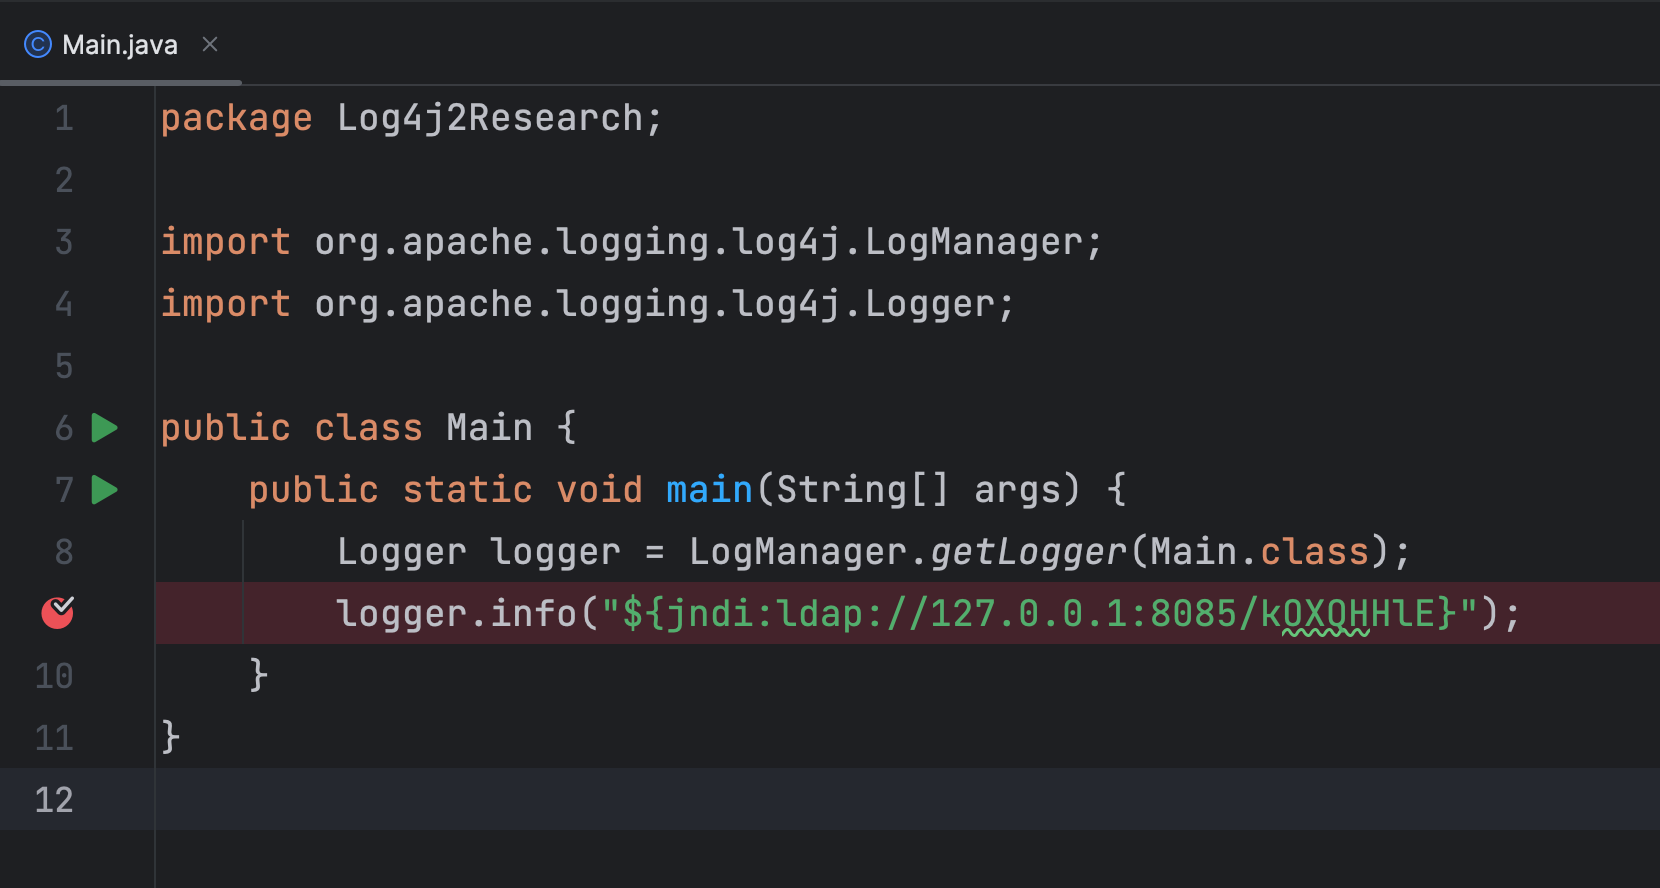Run main method via gutter arrow on line 7
The width and height of the screenshot is (1660, 888).
coord(105,490)
